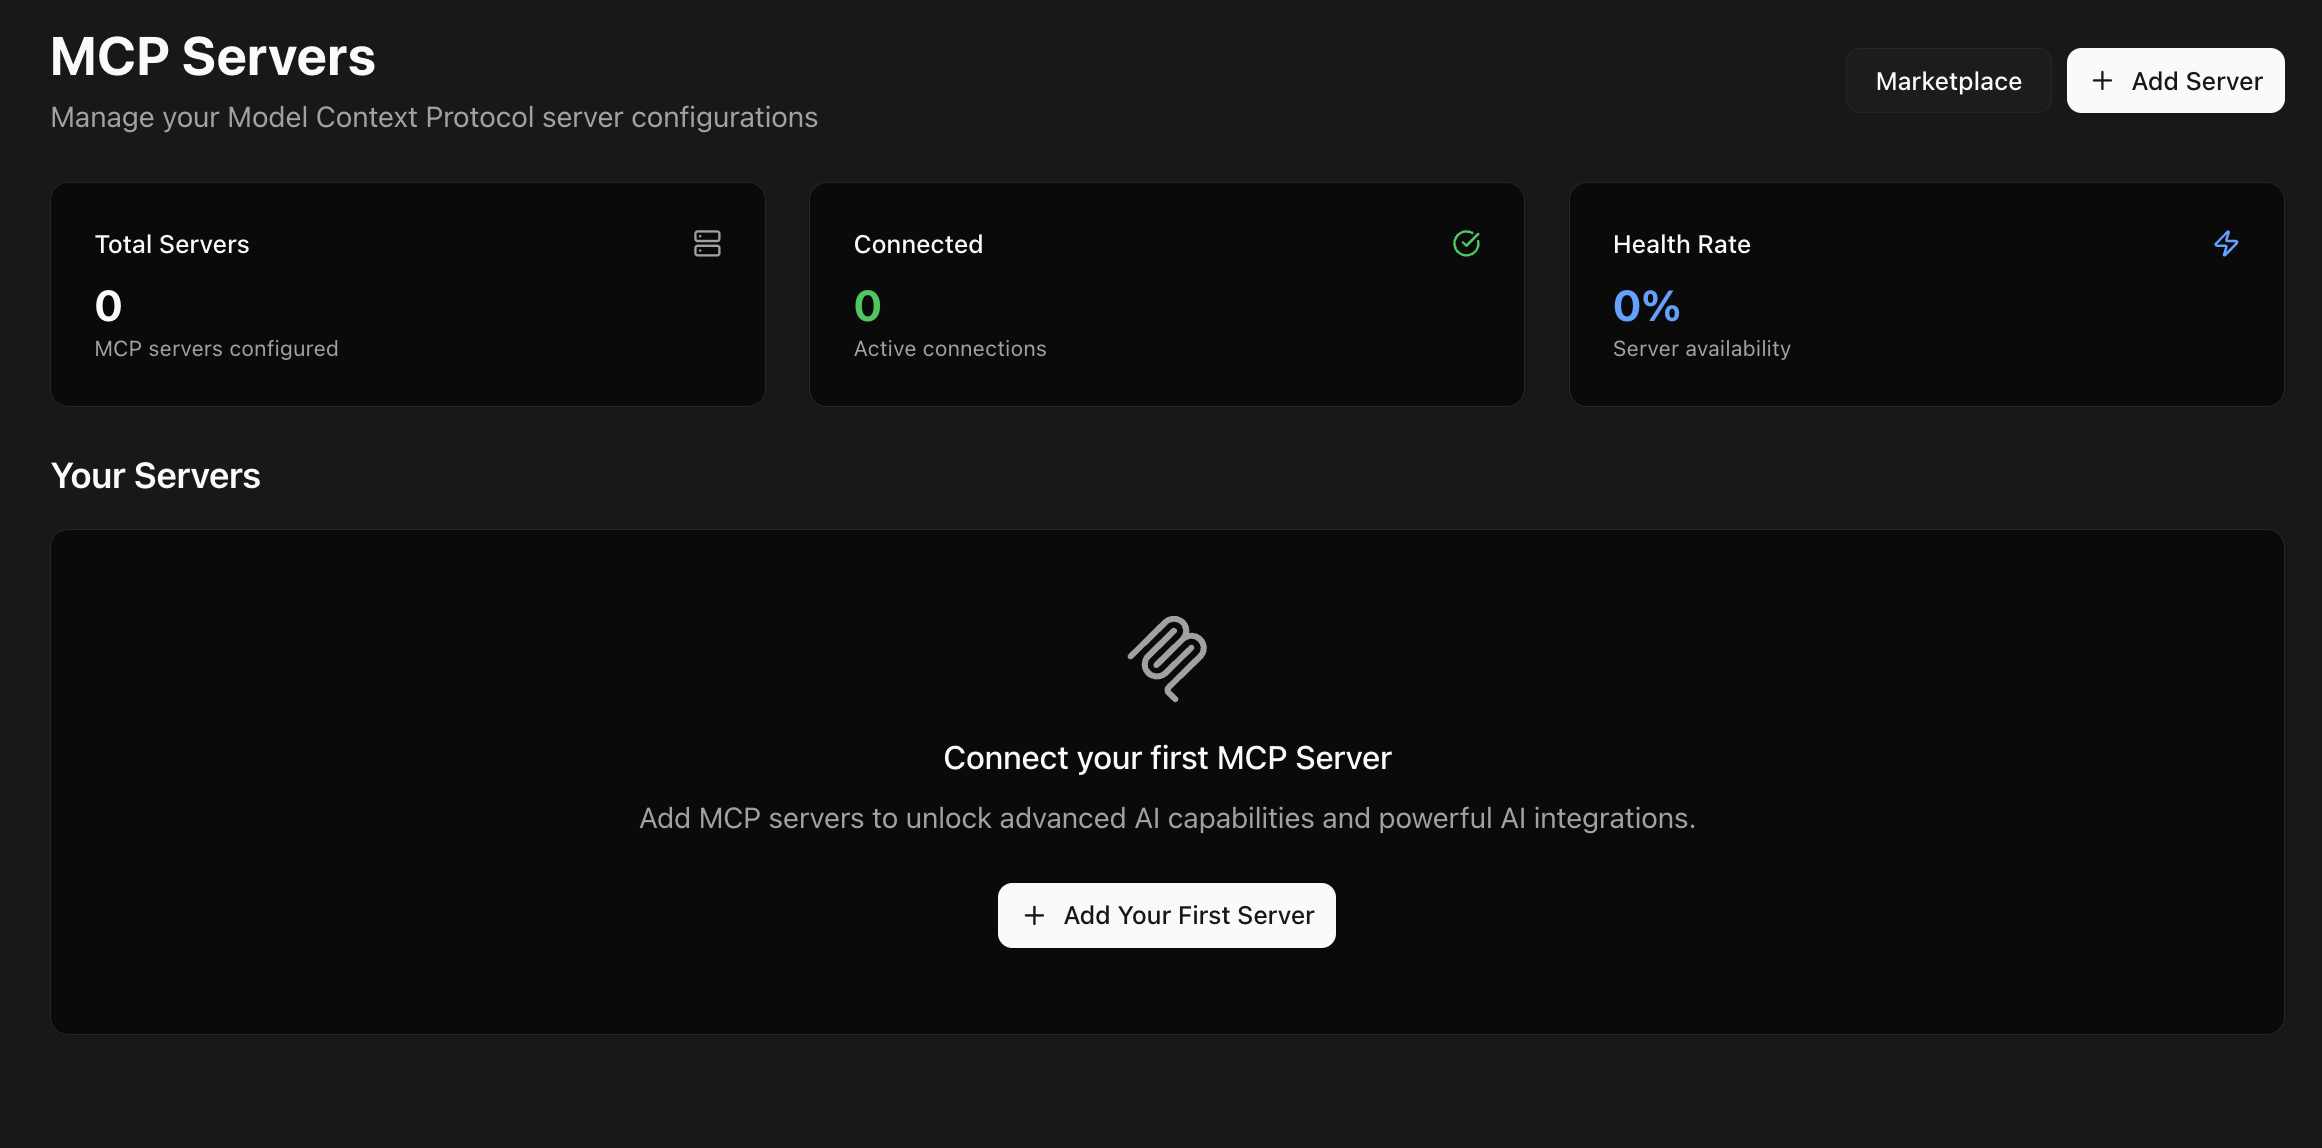Image resolution: width=2322 pixels, height=1148 pixels.
Task: Click the Active connections label
Action: point(949,349)
